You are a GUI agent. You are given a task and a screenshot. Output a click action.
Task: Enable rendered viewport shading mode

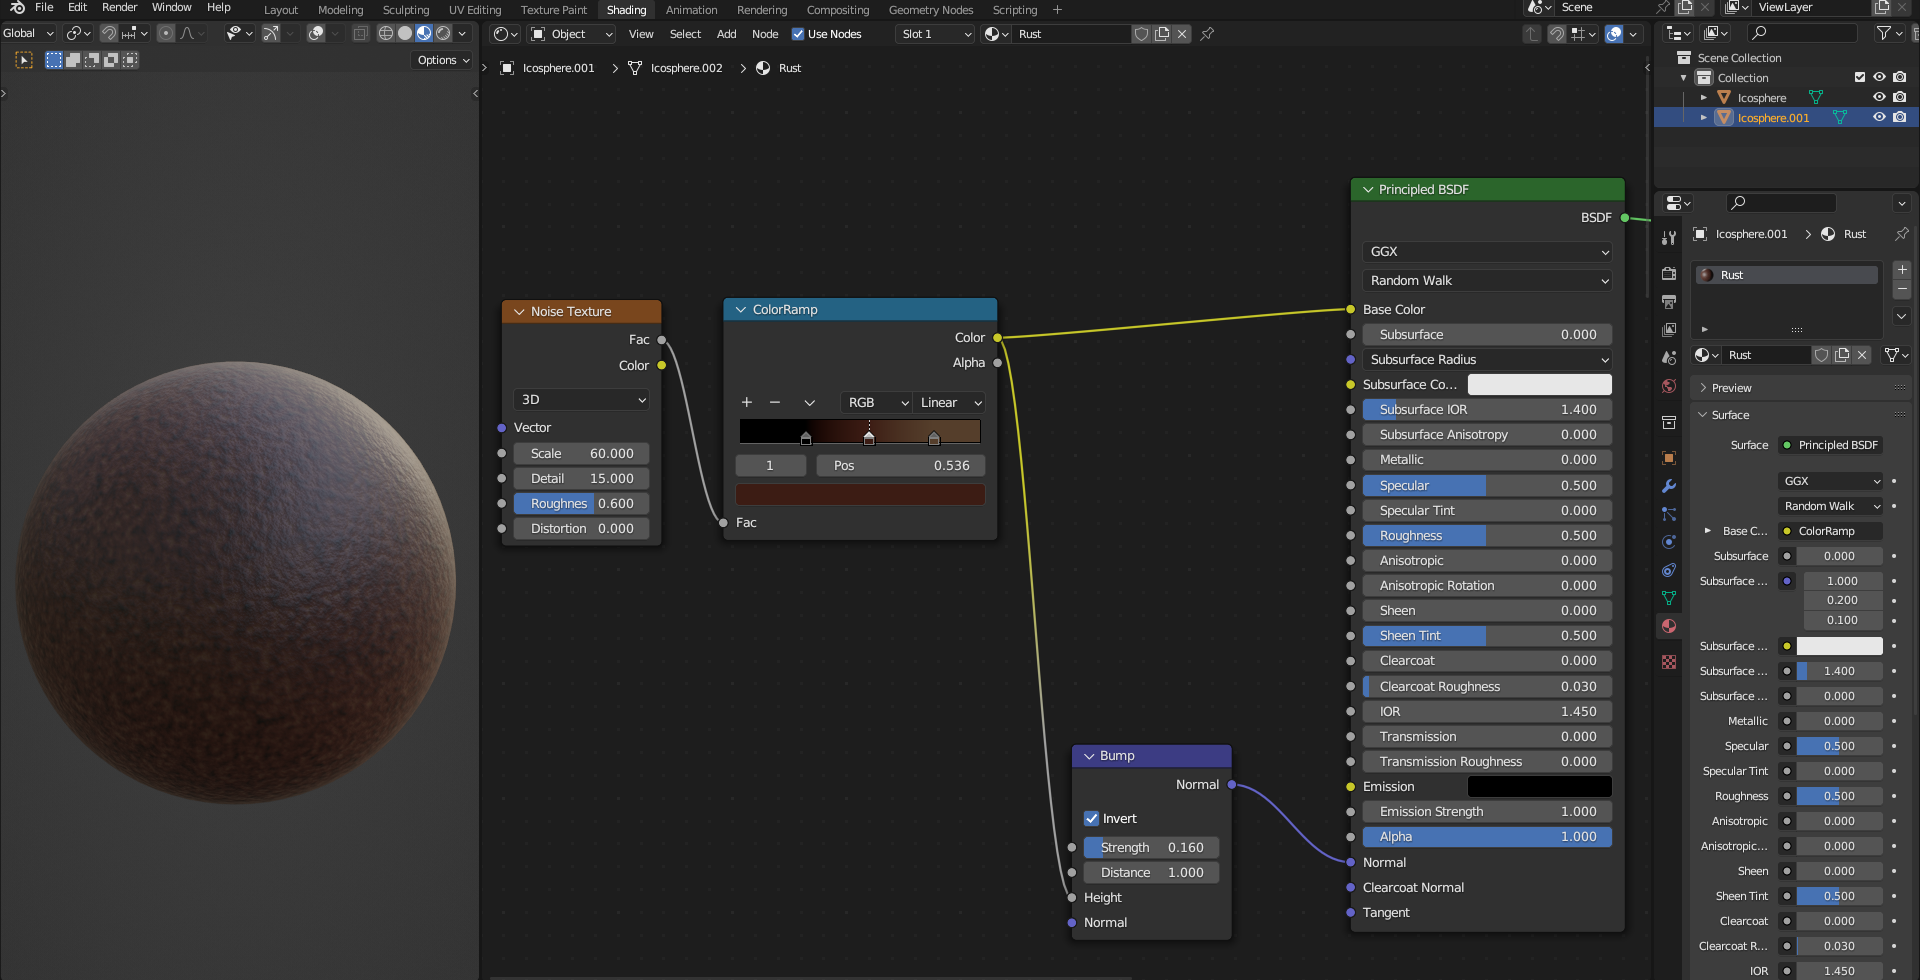coord(443,33)
